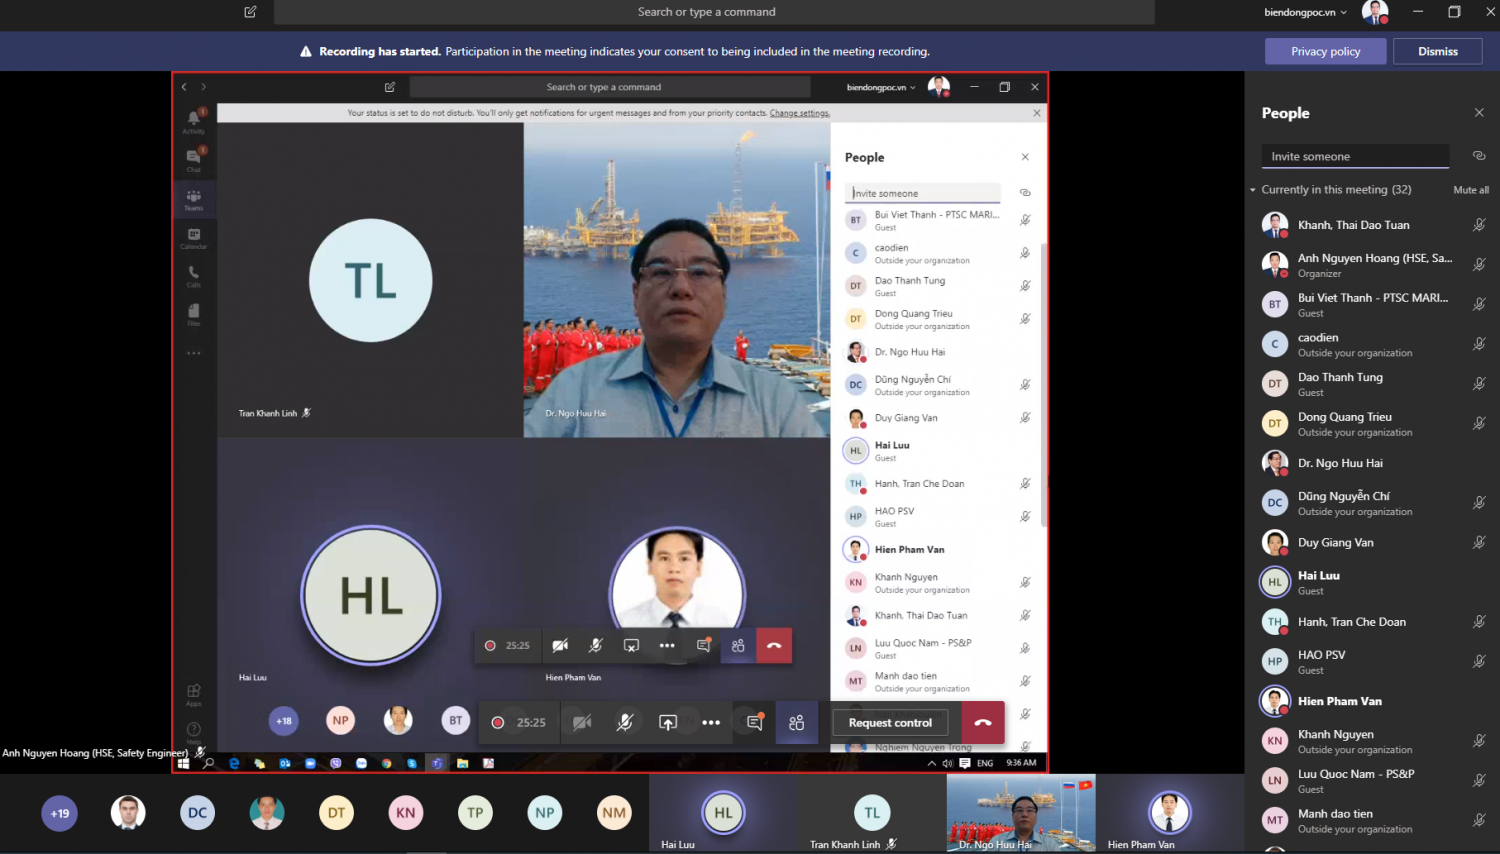Hide participants via people icon beside Request control
1500x854 pixels.
tap(797, 723)
